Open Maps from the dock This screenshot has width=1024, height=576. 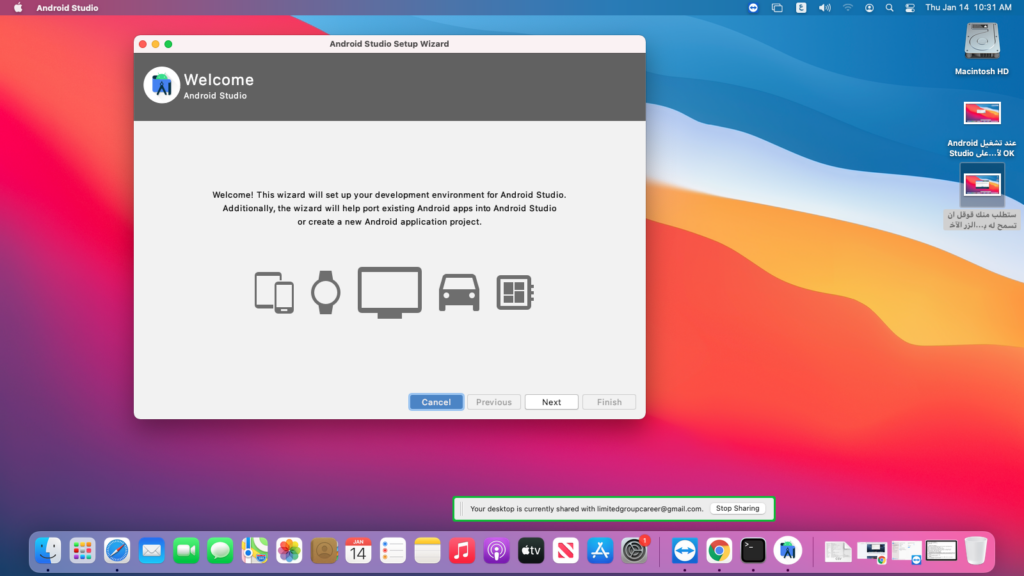click(x=255, y=551)
